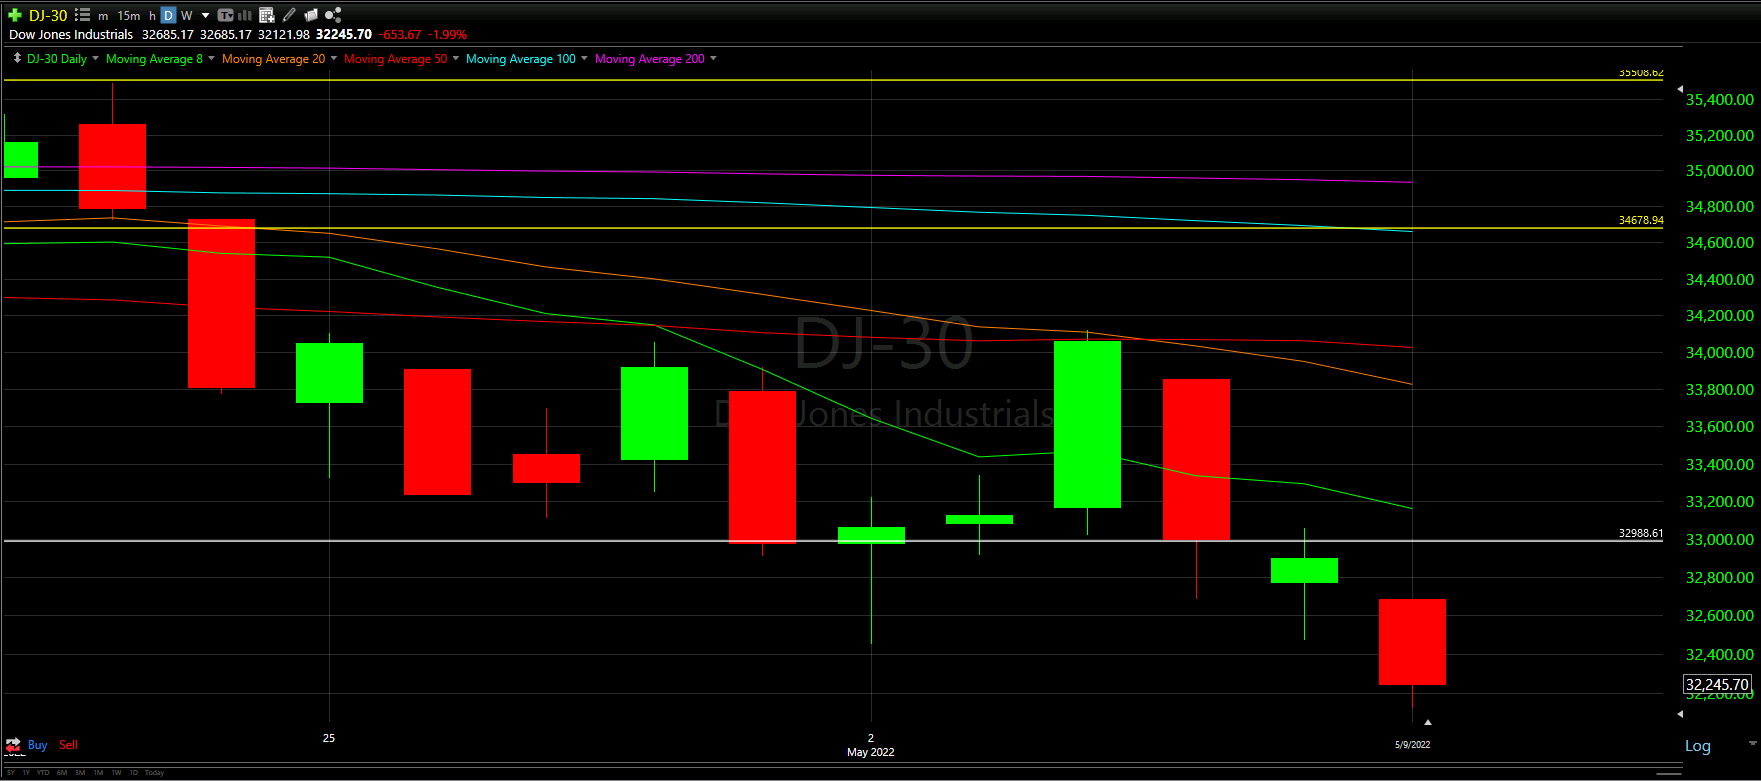
Task: Select the Daily 'D' timeframe
Action: coord(168,15)
